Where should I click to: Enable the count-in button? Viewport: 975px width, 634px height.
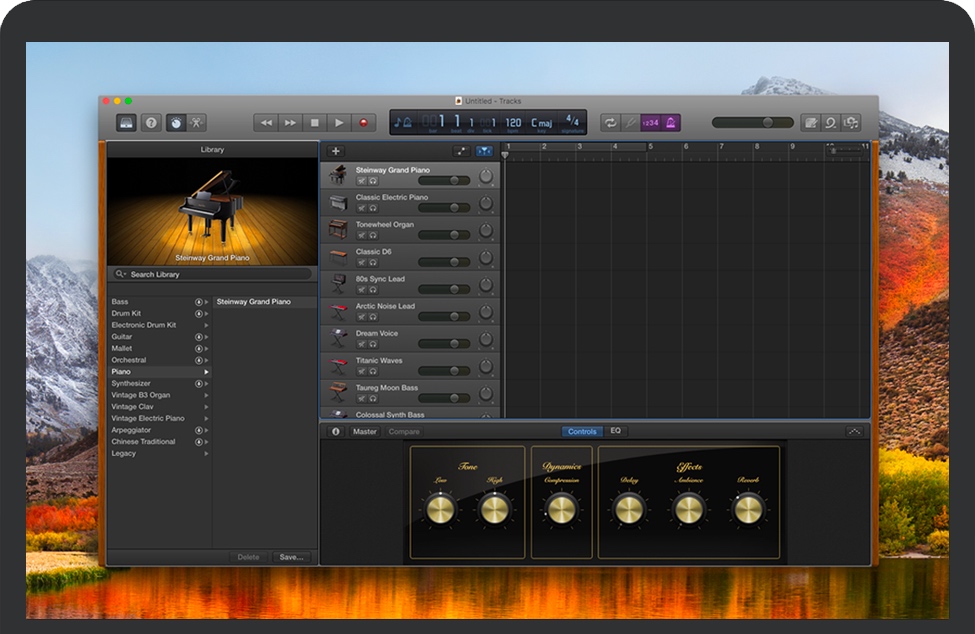point(651,123)
